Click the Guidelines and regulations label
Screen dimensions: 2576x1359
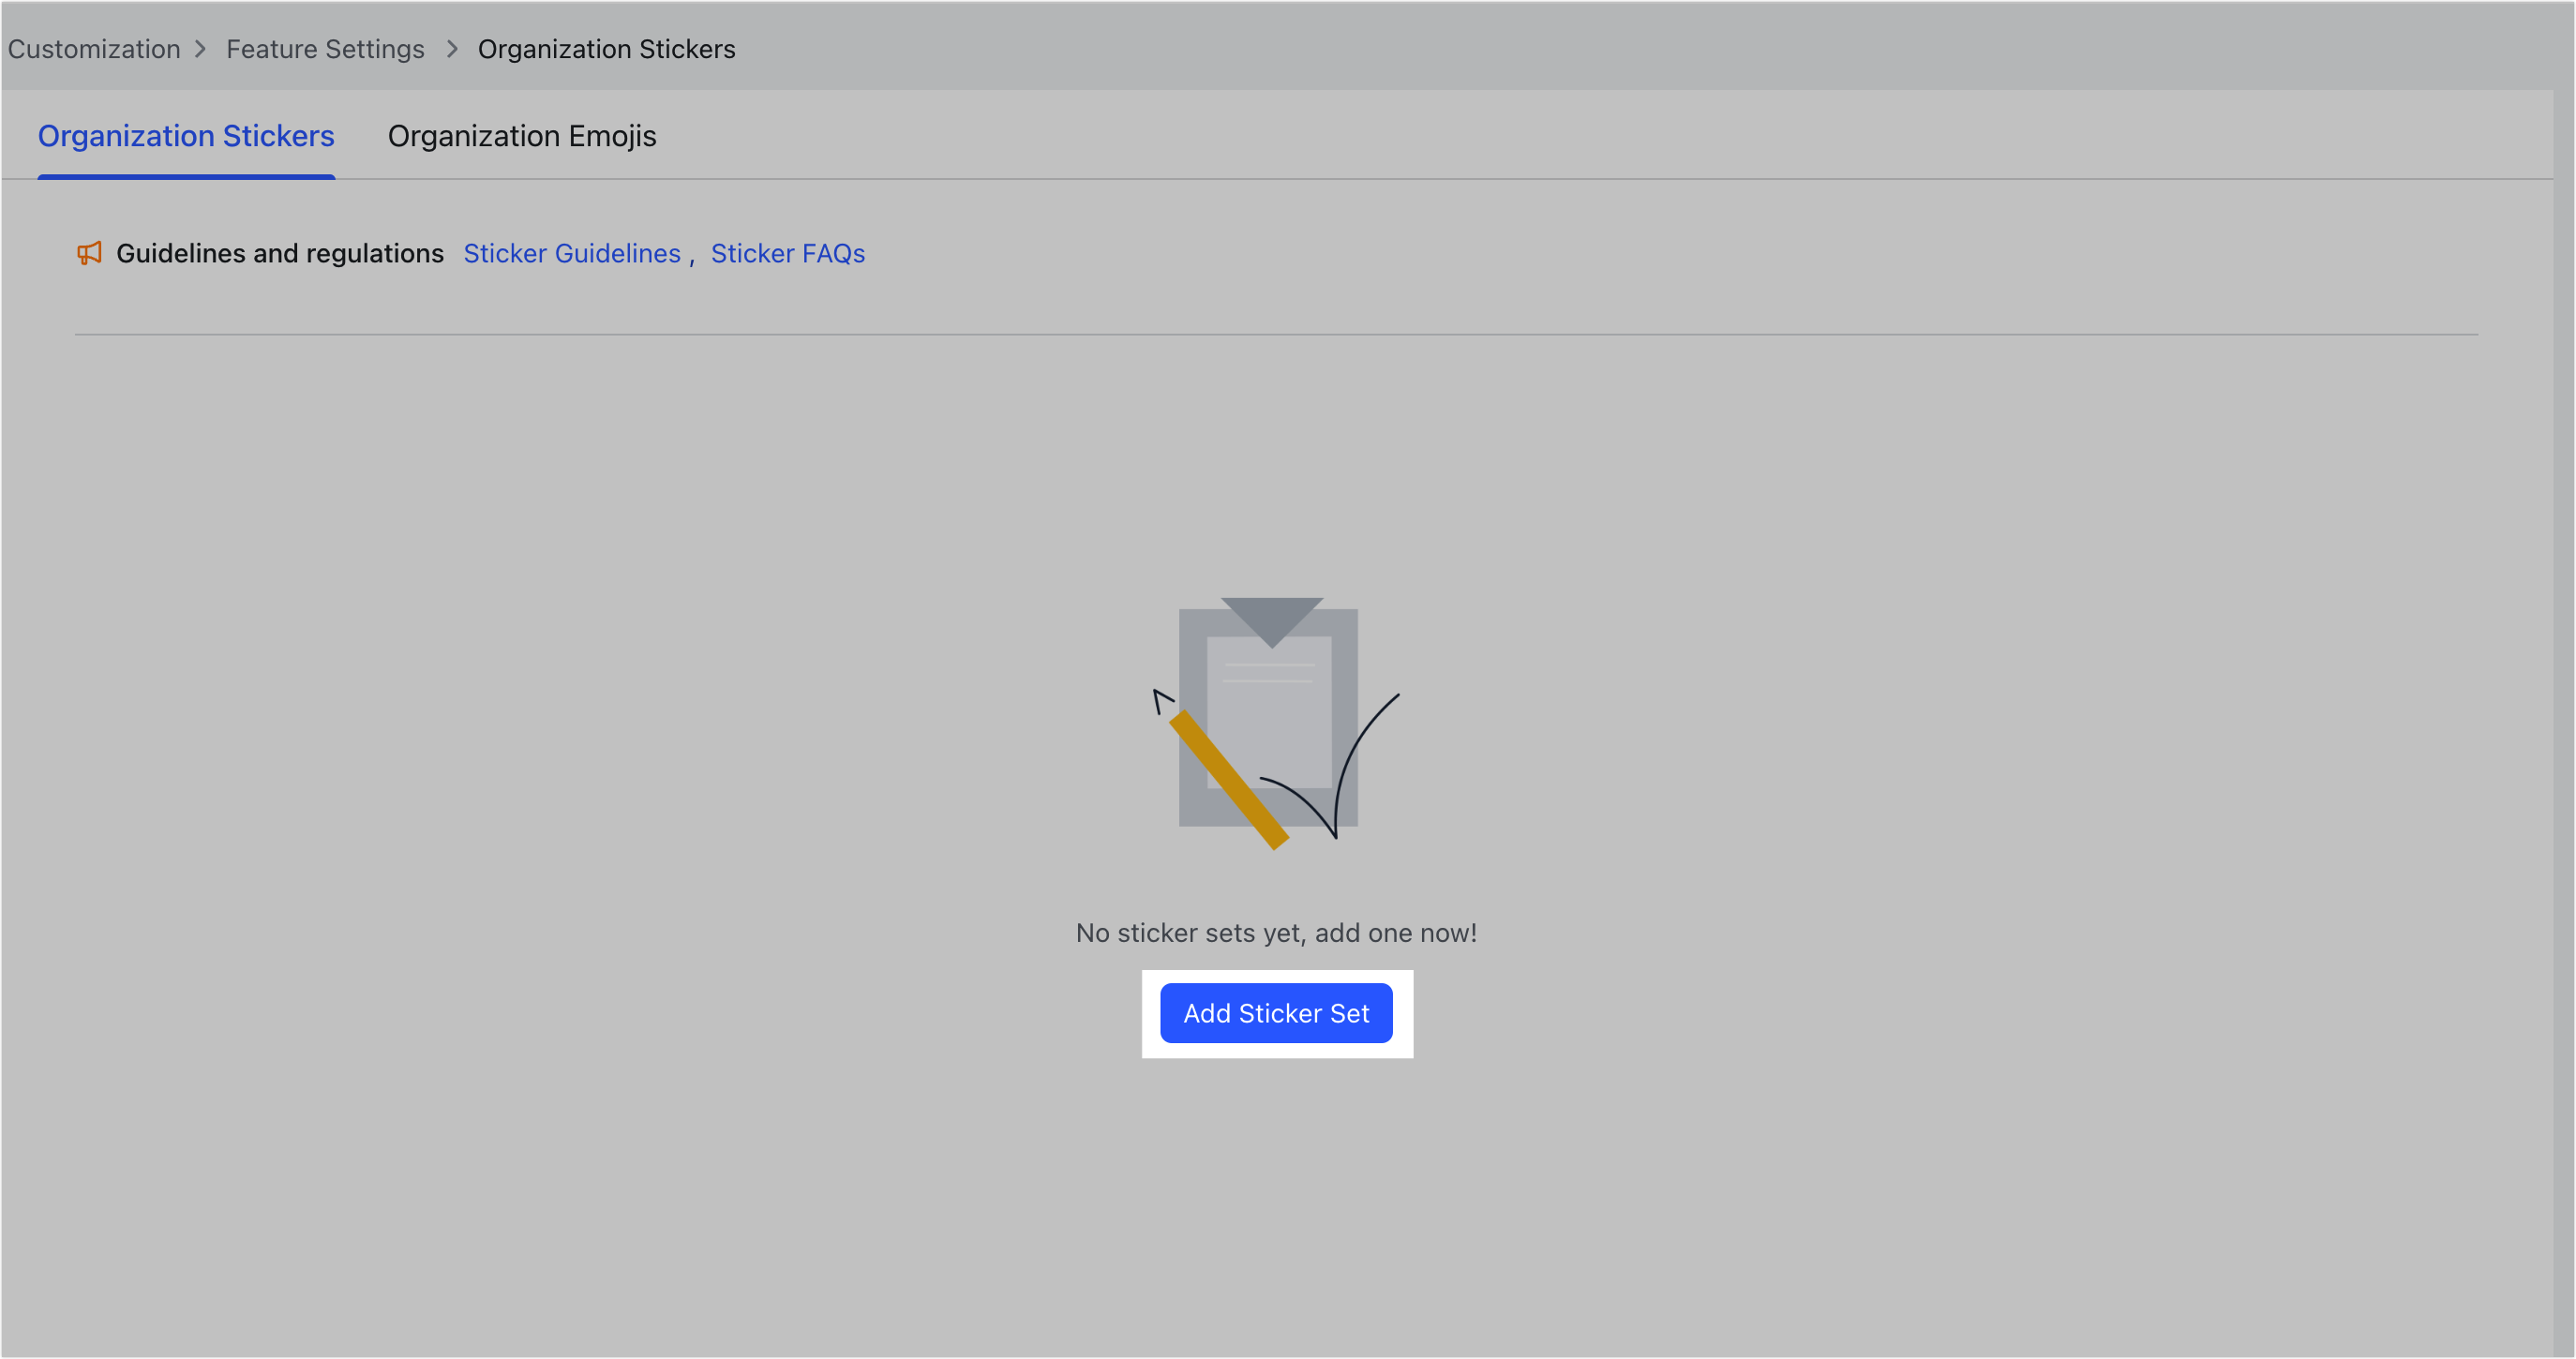279,254
